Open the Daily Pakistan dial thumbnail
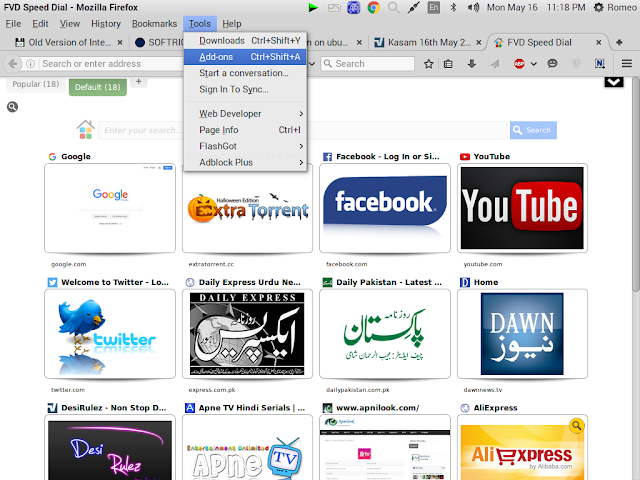Viewport: 640px width, 480px height. pos(385,333)
